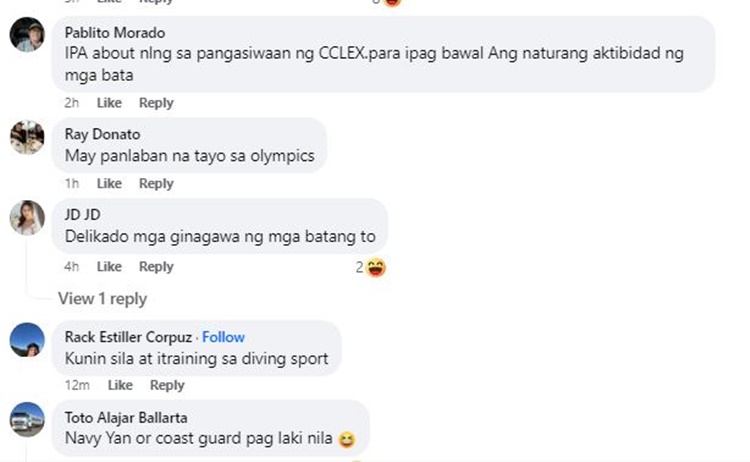Image resolution: width=750 pixels, height=462 pixels.
Task: Reply to Ray Donato's comment
Action: tap(156, 184)
